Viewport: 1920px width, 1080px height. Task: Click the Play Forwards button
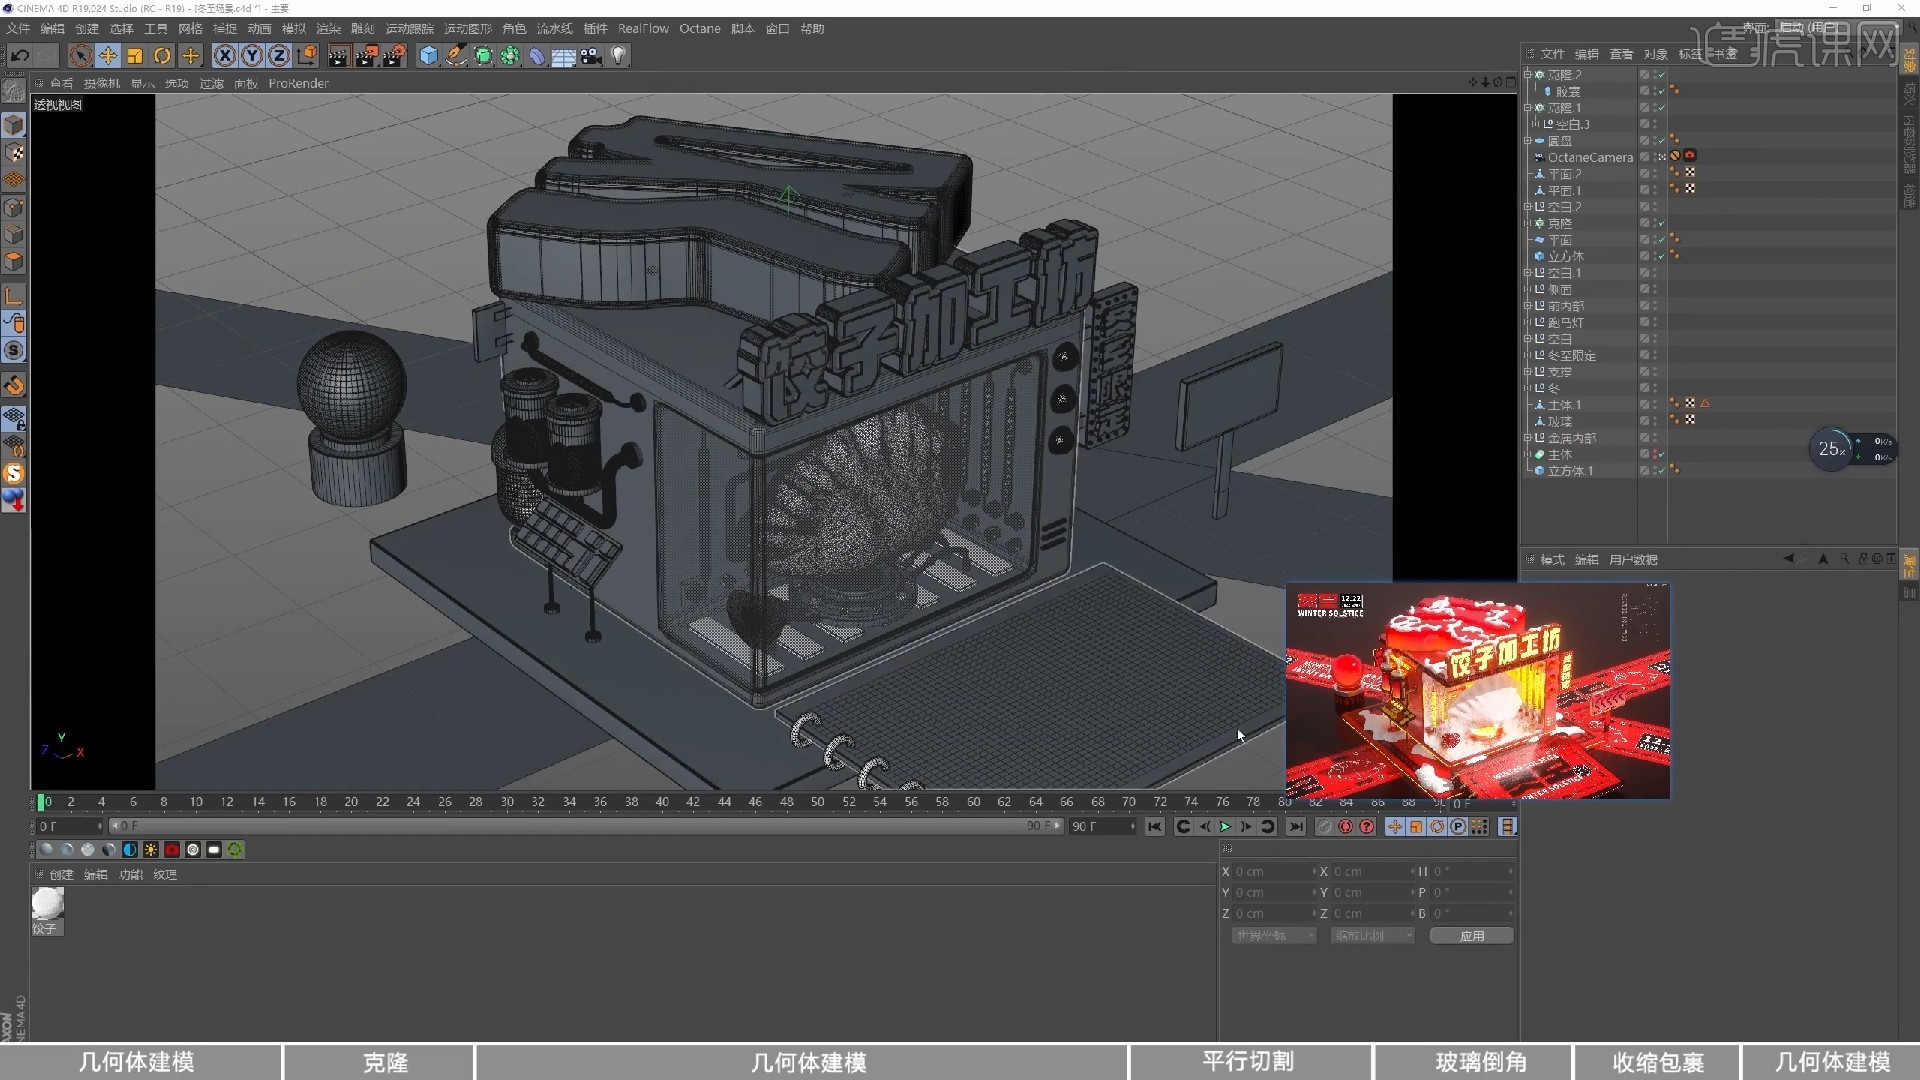[1224, 826]
